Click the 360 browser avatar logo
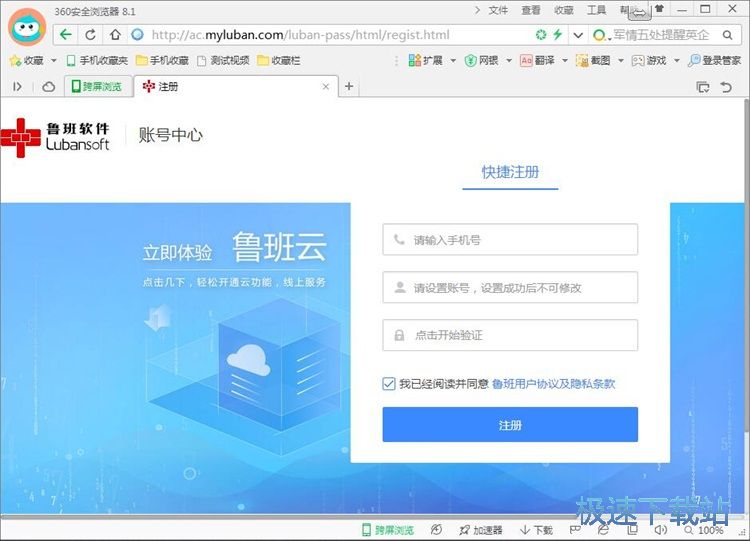This screenshot has height=541, width=750. pyautogui.click(x=27, y=27)
